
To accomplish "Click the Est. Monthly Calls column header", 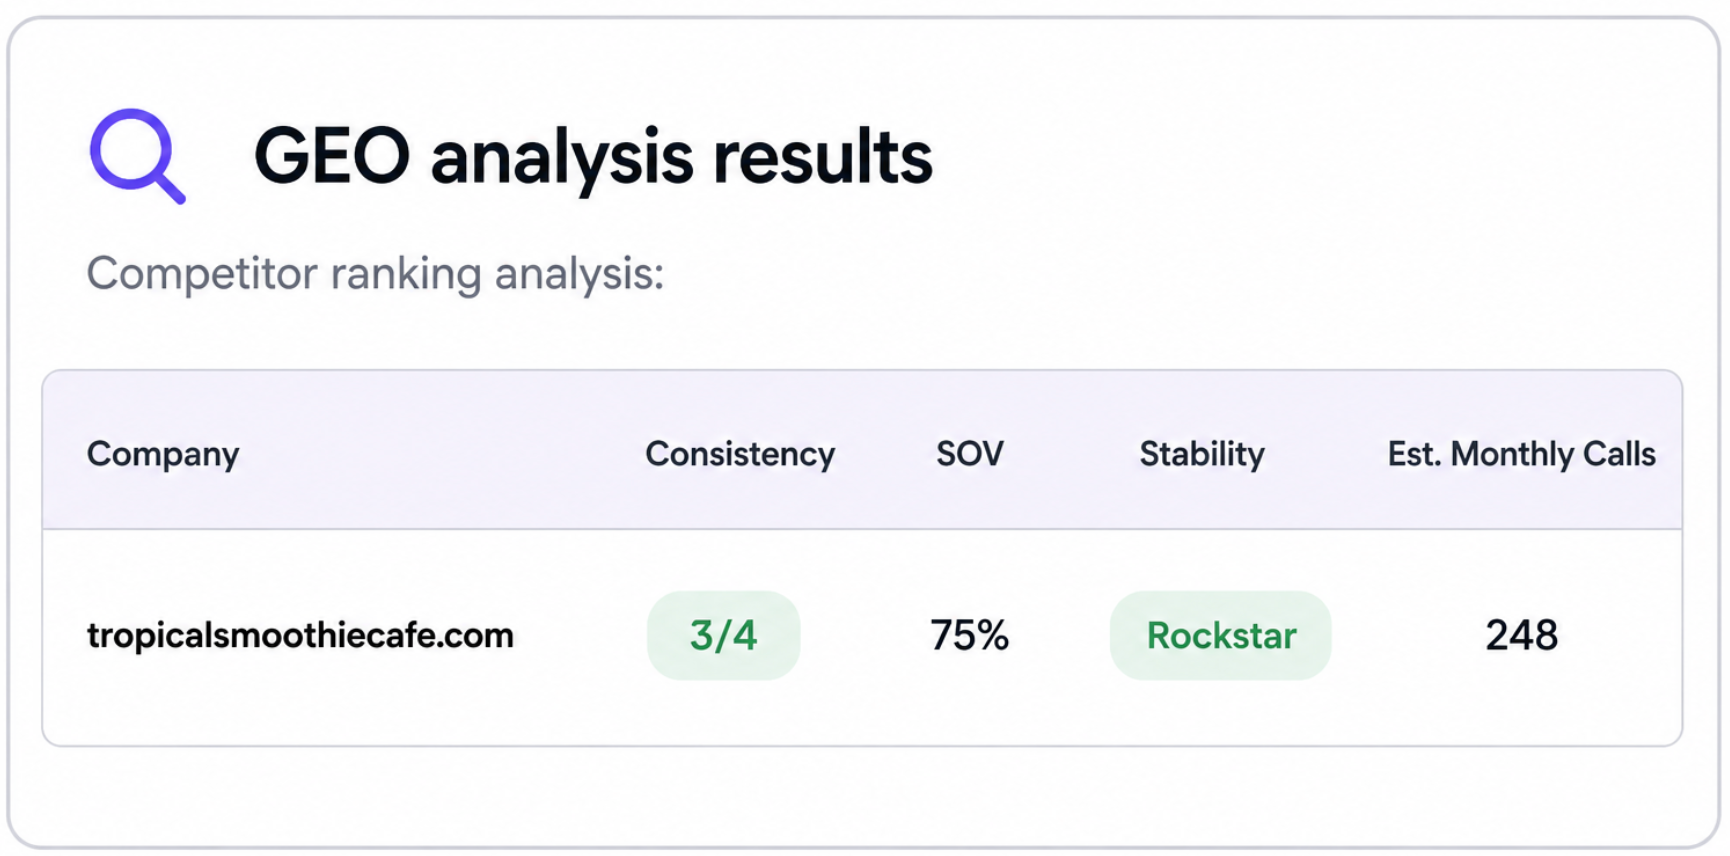I will tap(1521, 454).
